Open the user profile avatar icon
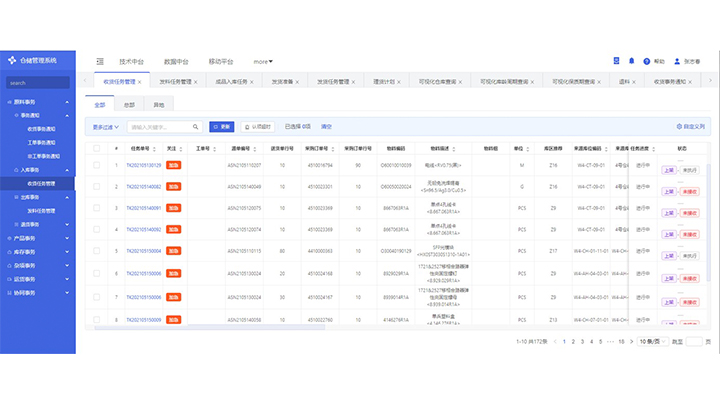This screenshot has height=404, width=720. click(x=678, y=61)
